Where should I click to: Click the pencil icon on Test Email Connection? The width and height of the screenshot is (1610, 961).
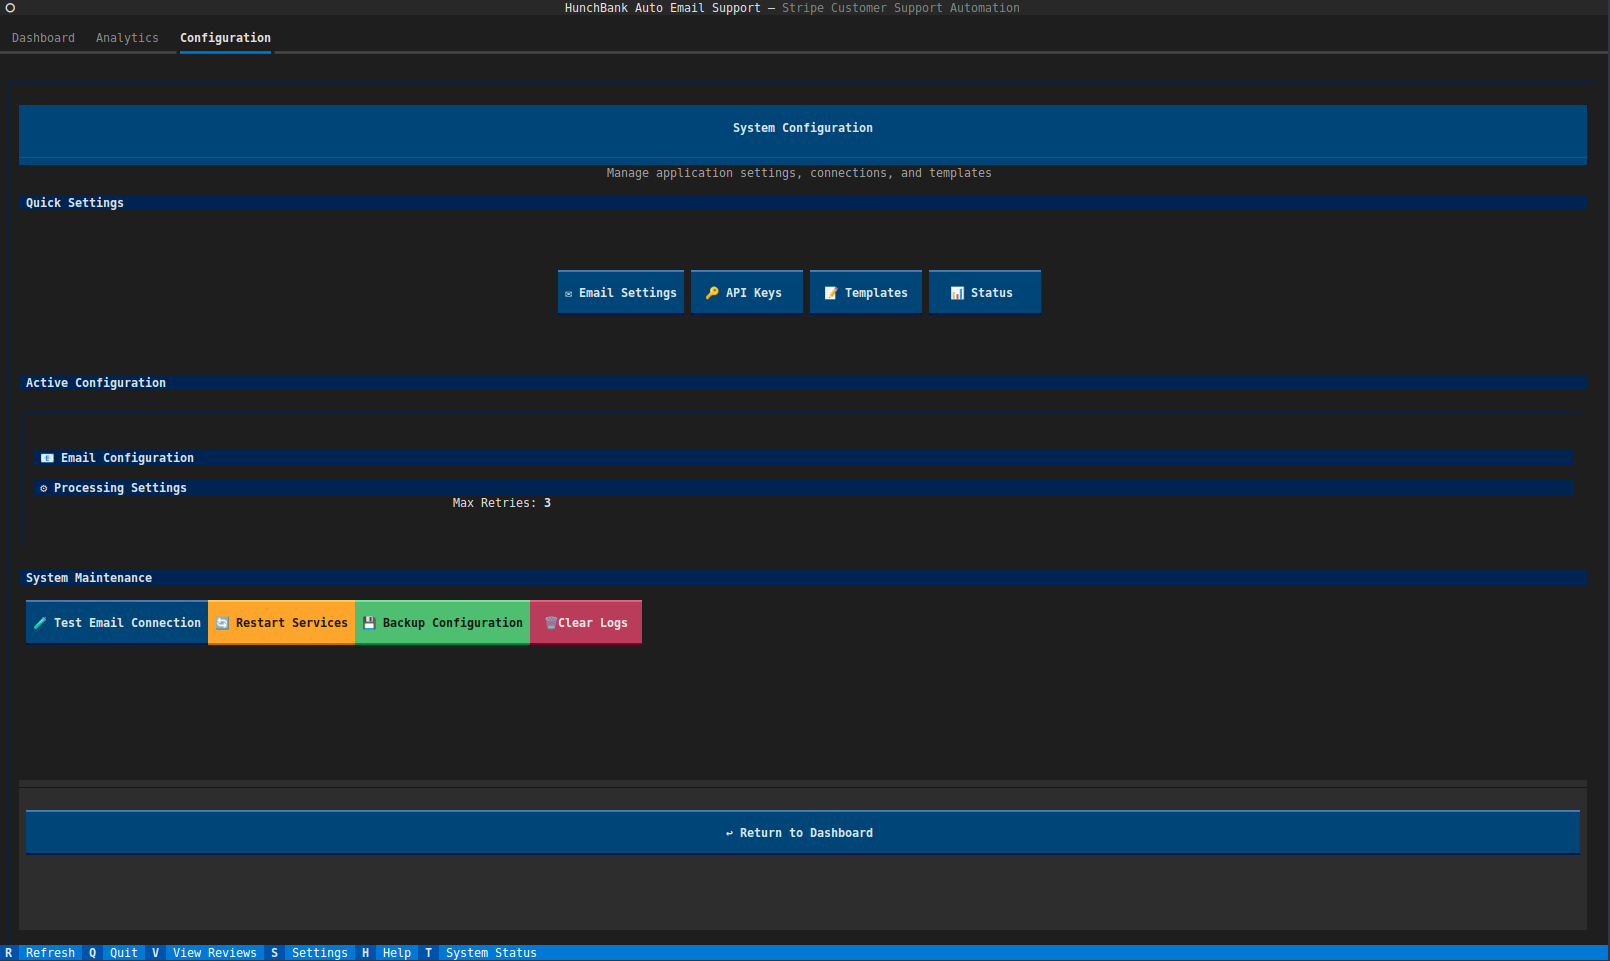(40, 622)
